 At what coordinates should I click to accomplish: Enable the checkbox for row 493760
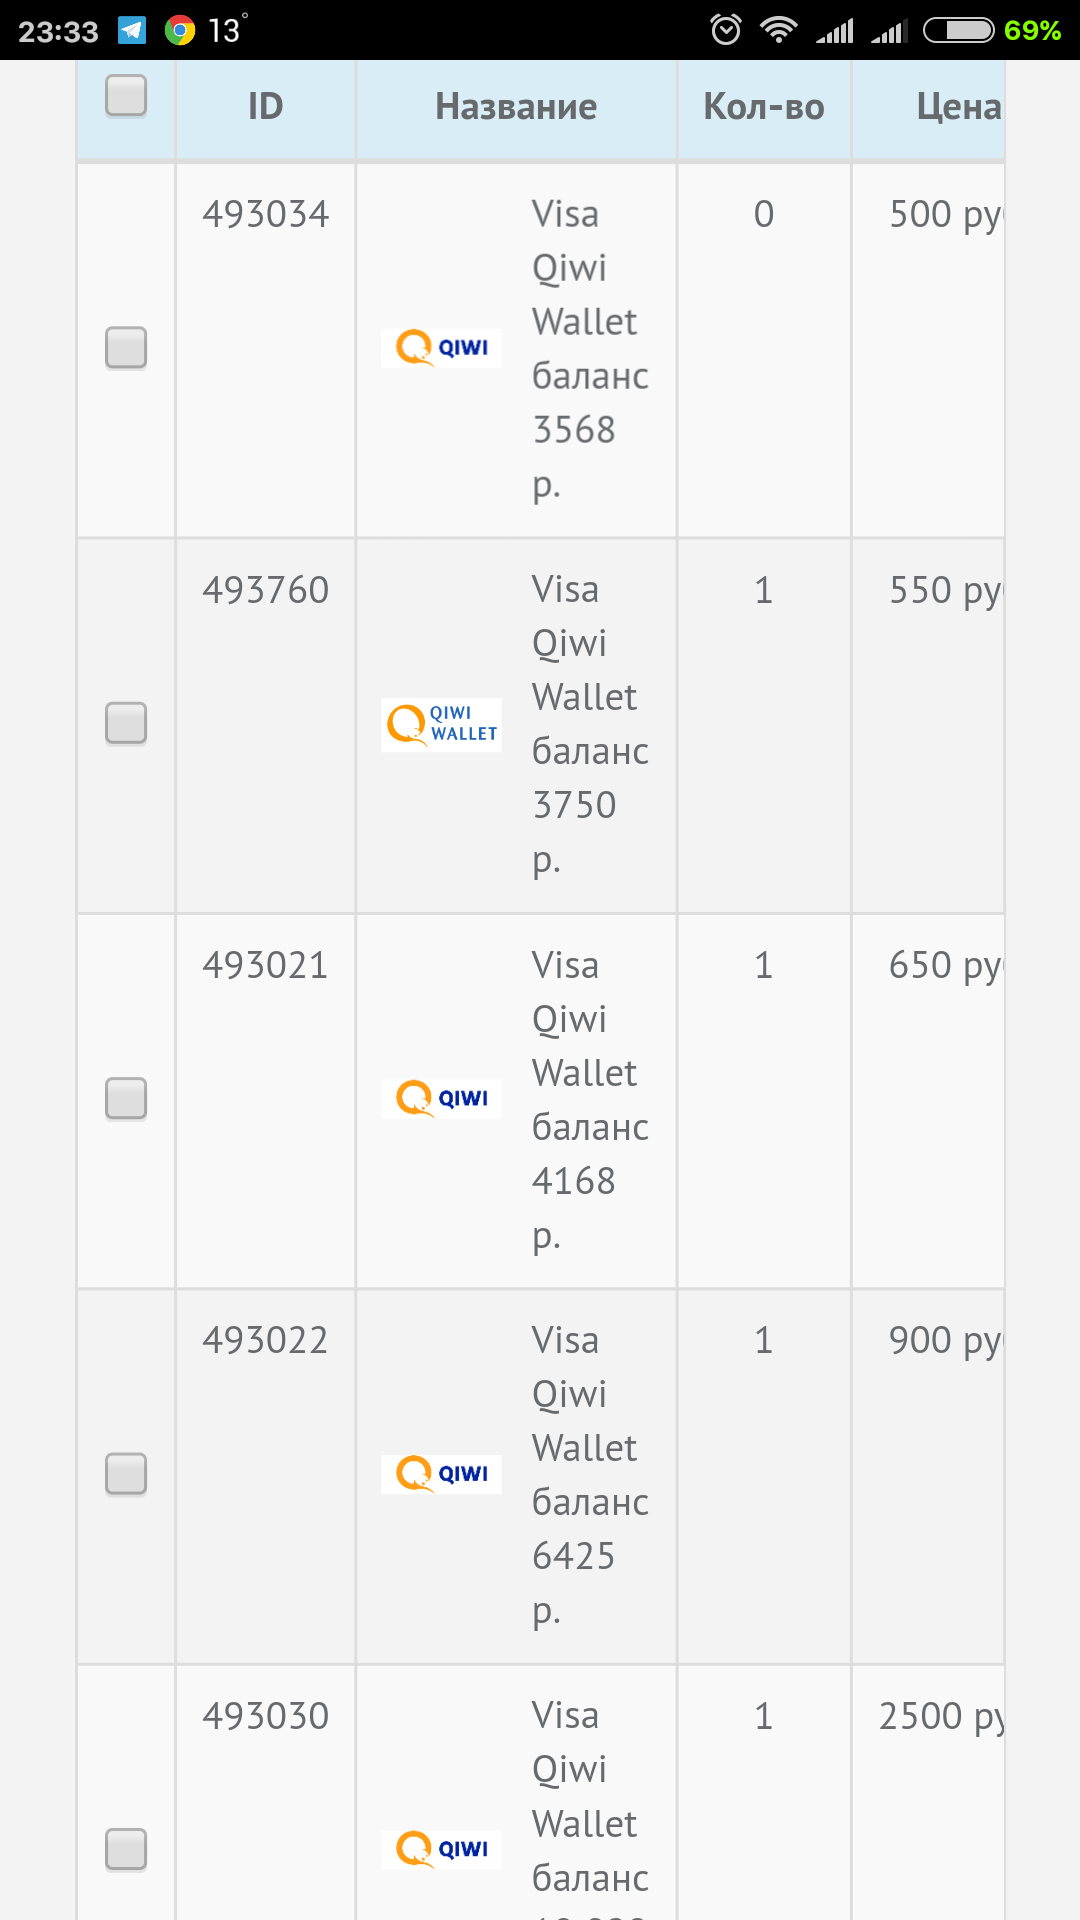(x=125, y=724)
